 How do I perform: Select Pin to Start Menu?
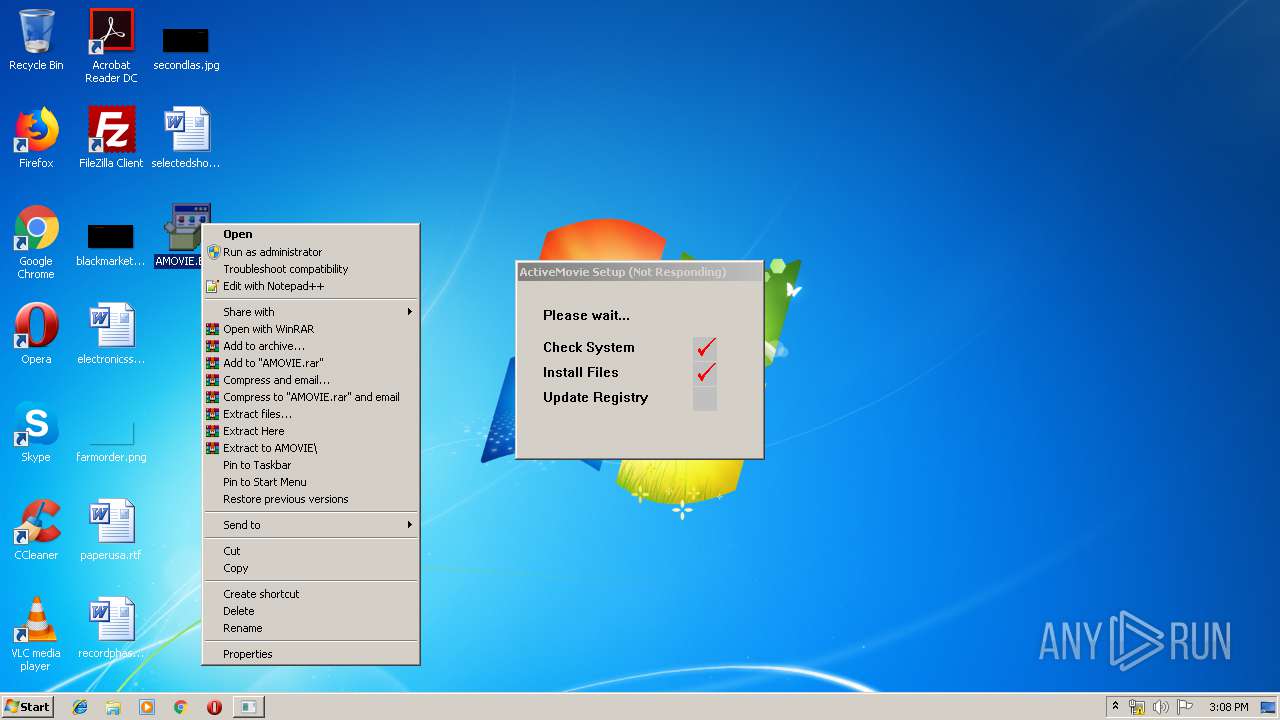coord(311,482)
